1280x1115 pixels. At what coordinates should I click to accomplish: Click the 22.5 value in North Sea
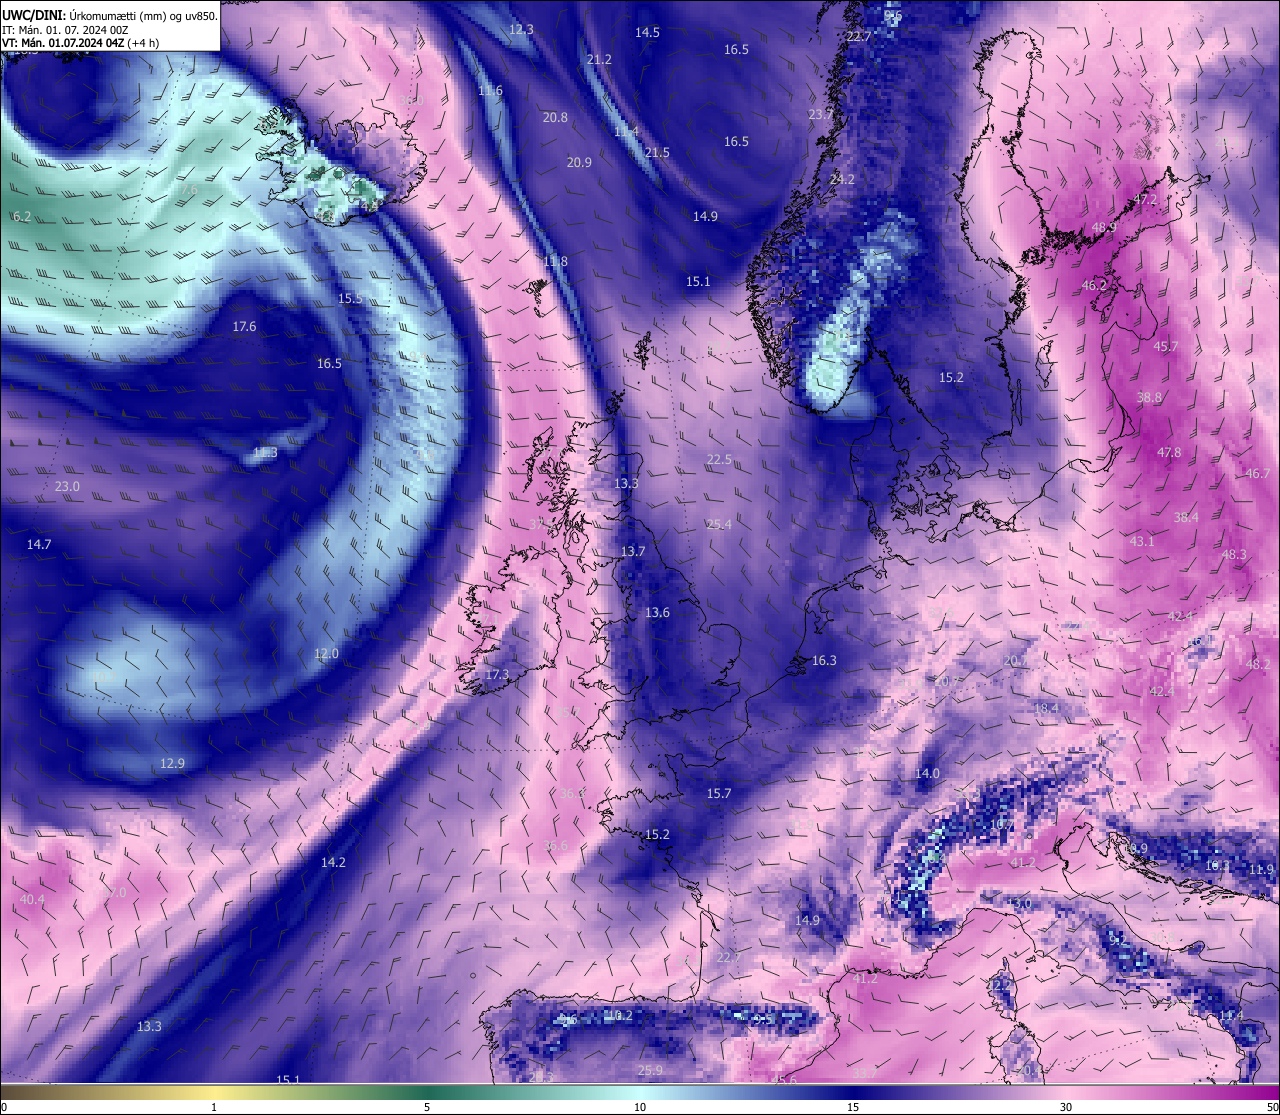(719, 460)
